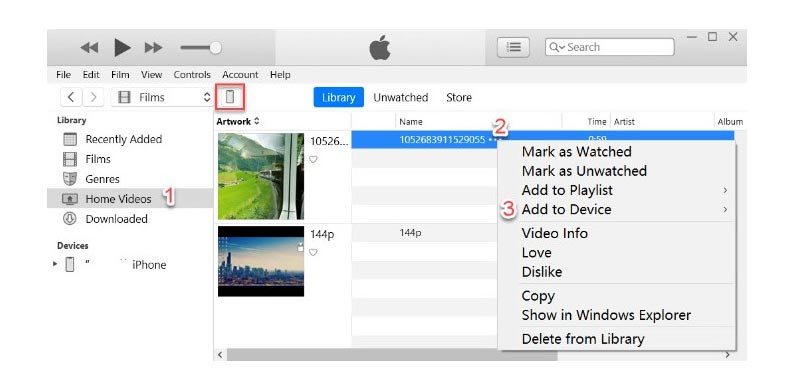Click the city skyline 144p thumbnail

pos(261,261)
